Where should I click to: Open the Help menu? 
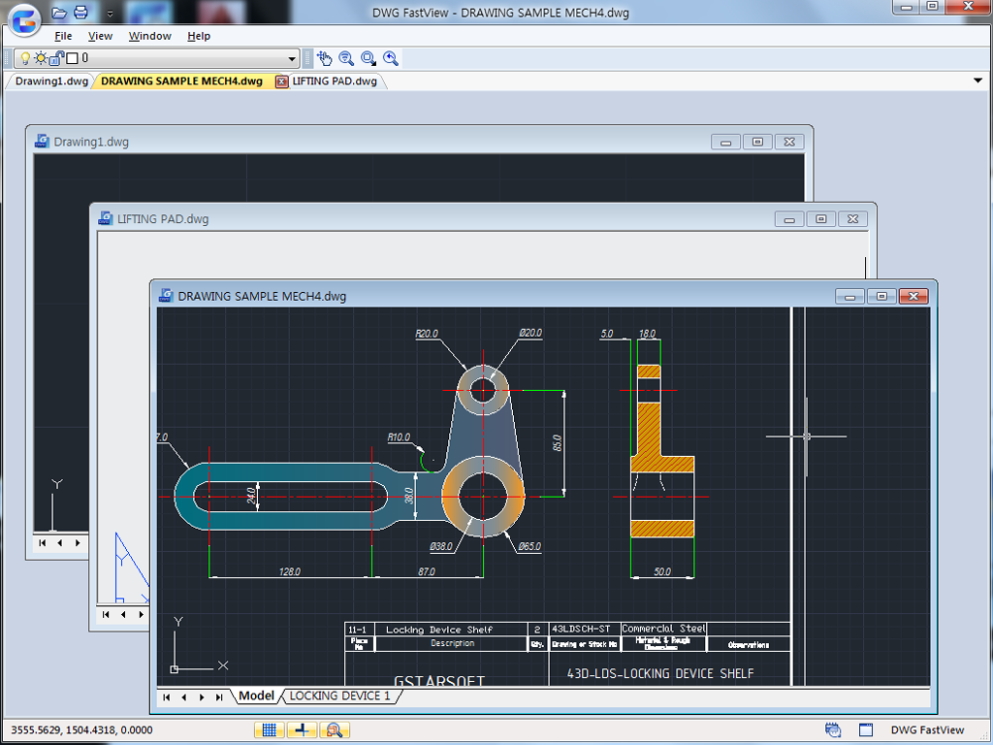(199, 36)
